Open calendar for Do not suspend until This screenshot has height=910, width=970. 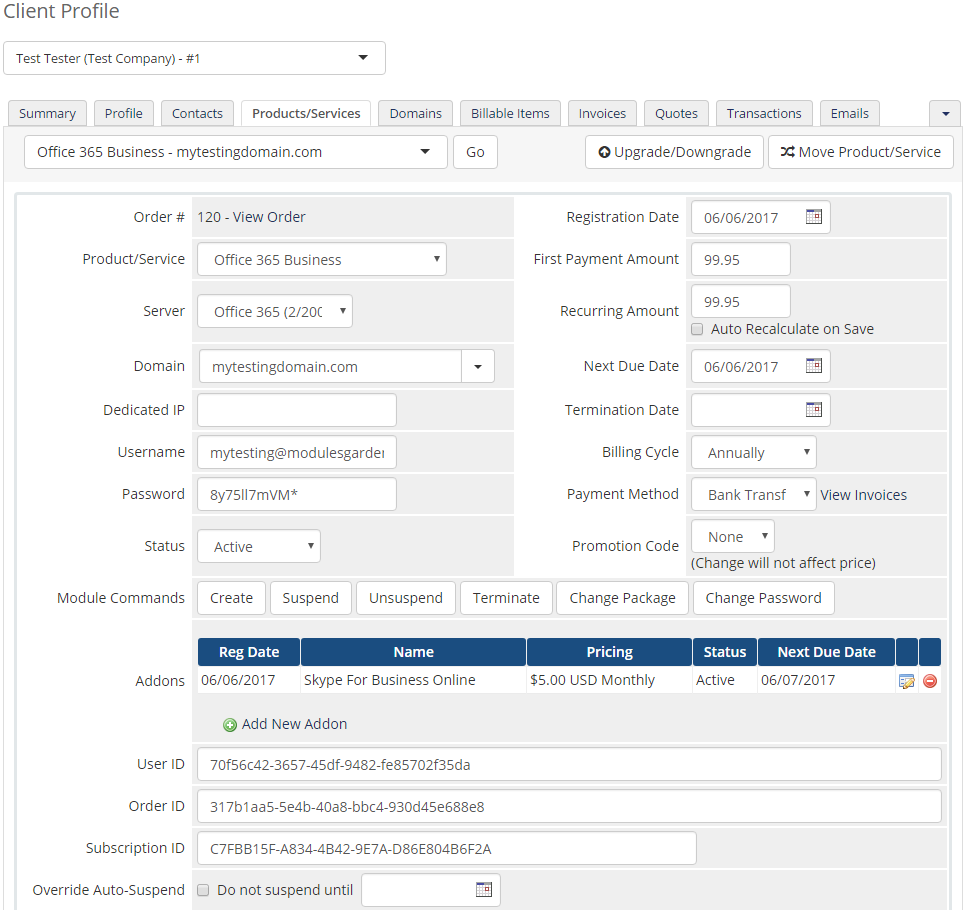tap(484, 890)
